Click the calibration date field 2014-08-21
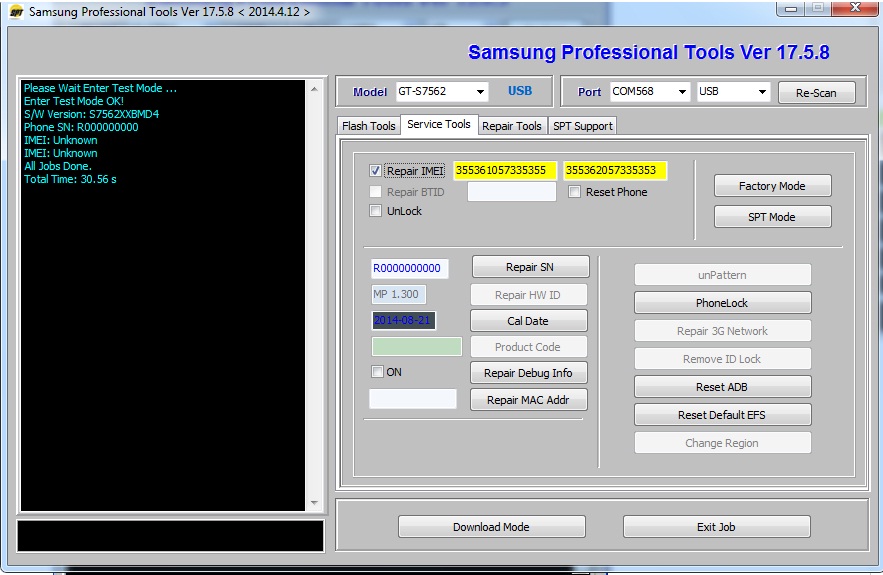Image resolution: width=883 pixels, height=575 pixels. tap(403, 320)
